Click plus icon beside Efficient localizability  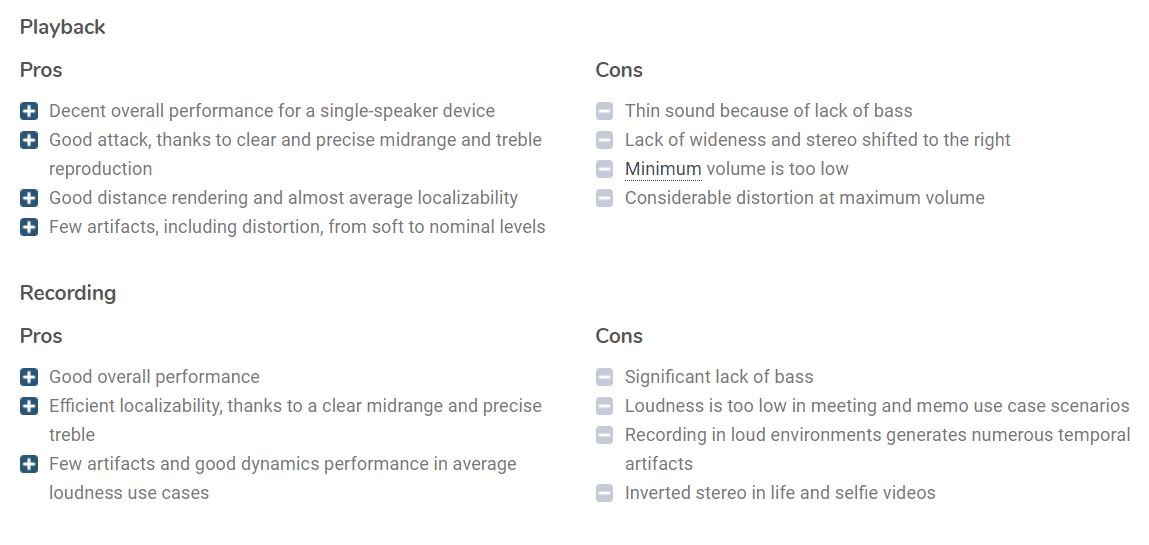29,406
